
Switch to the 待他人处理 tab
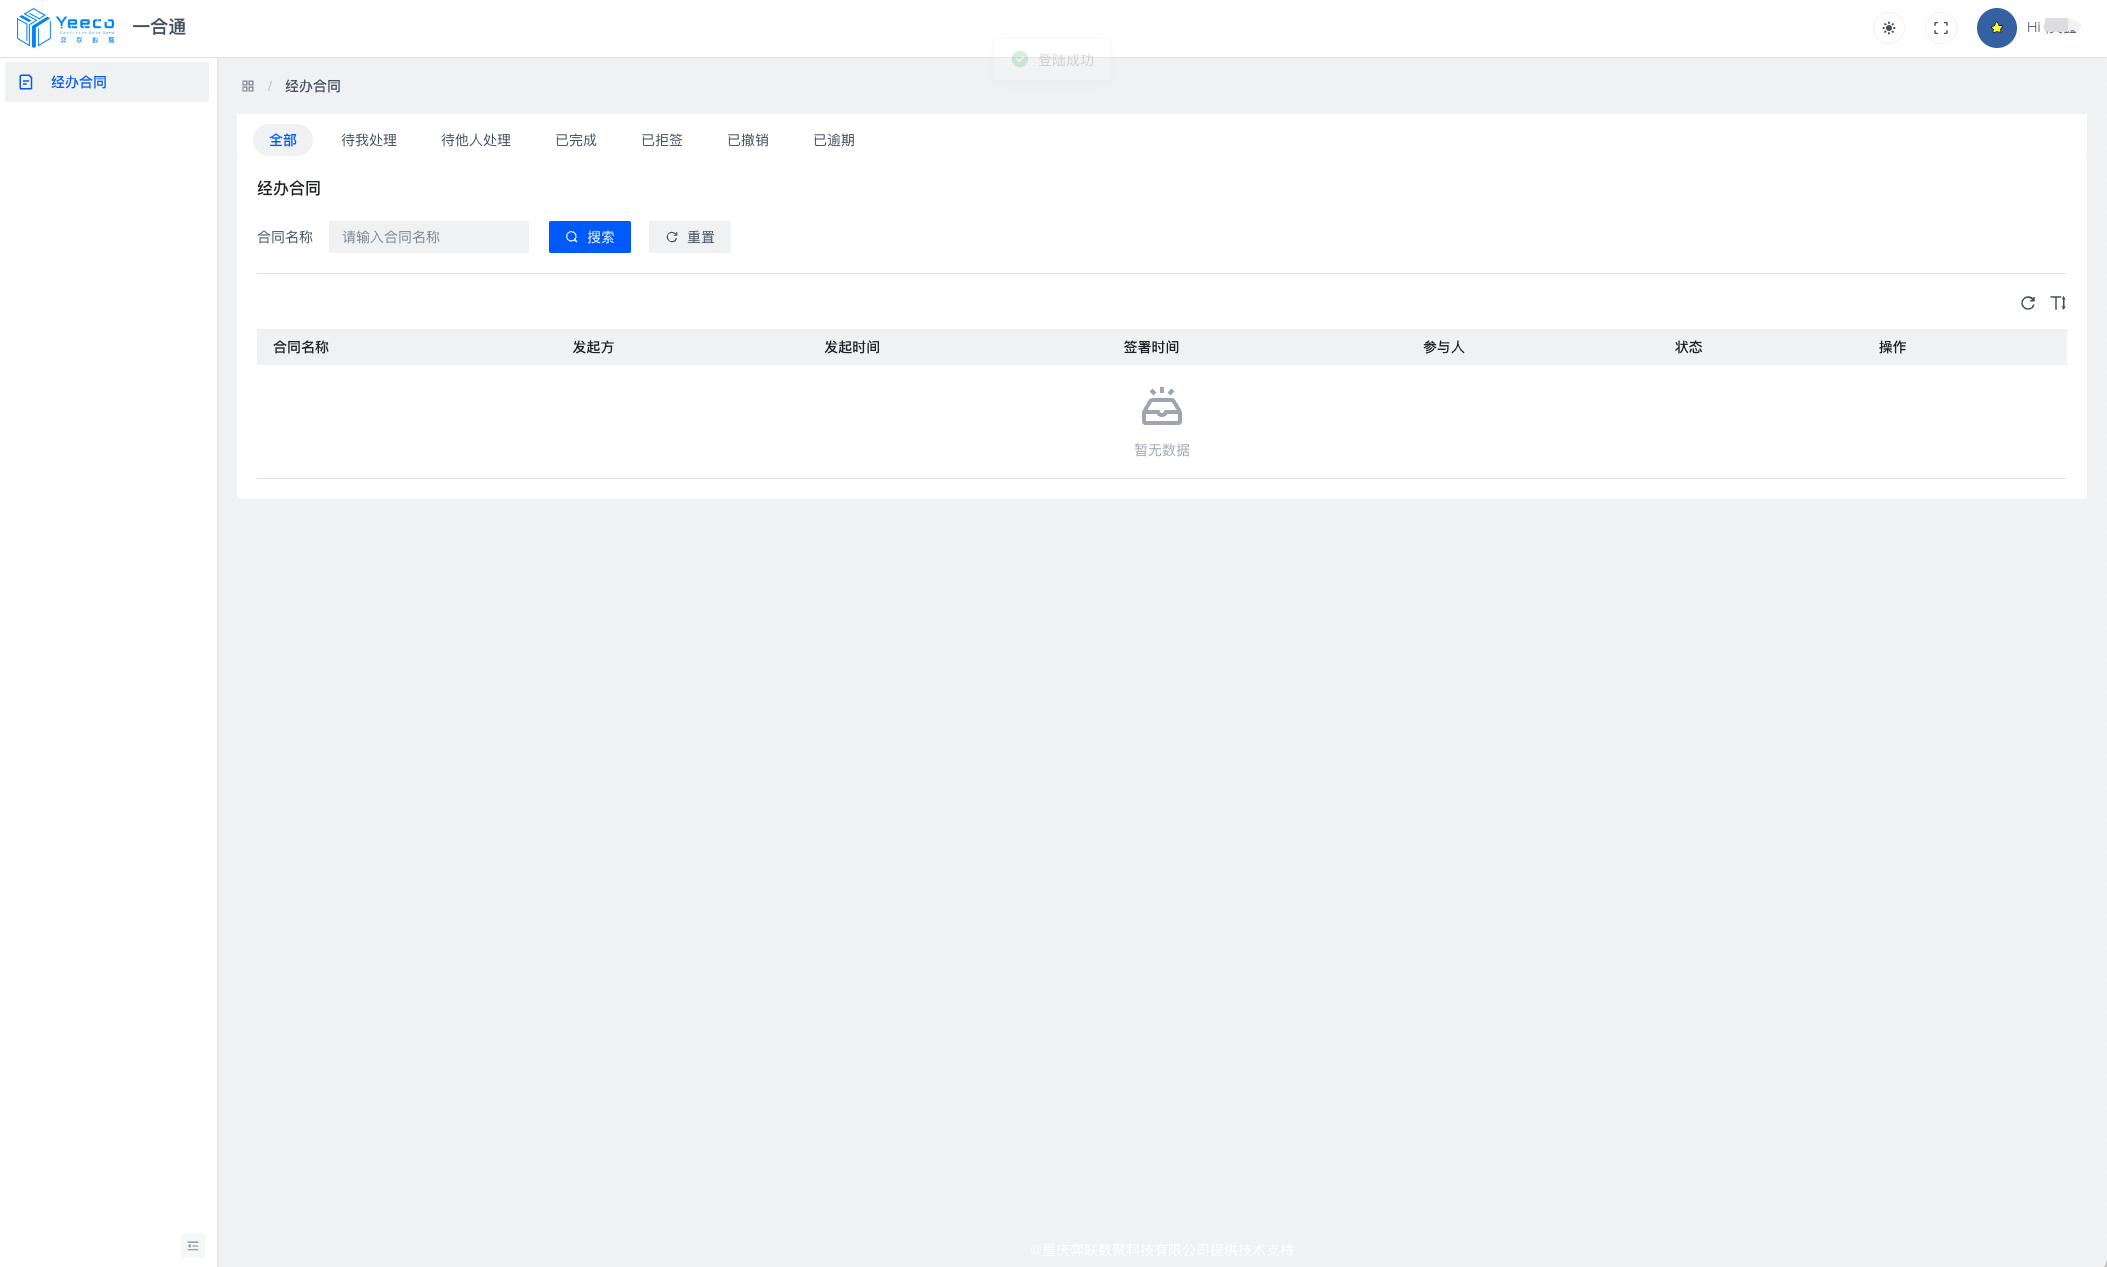tap(476, 140)
